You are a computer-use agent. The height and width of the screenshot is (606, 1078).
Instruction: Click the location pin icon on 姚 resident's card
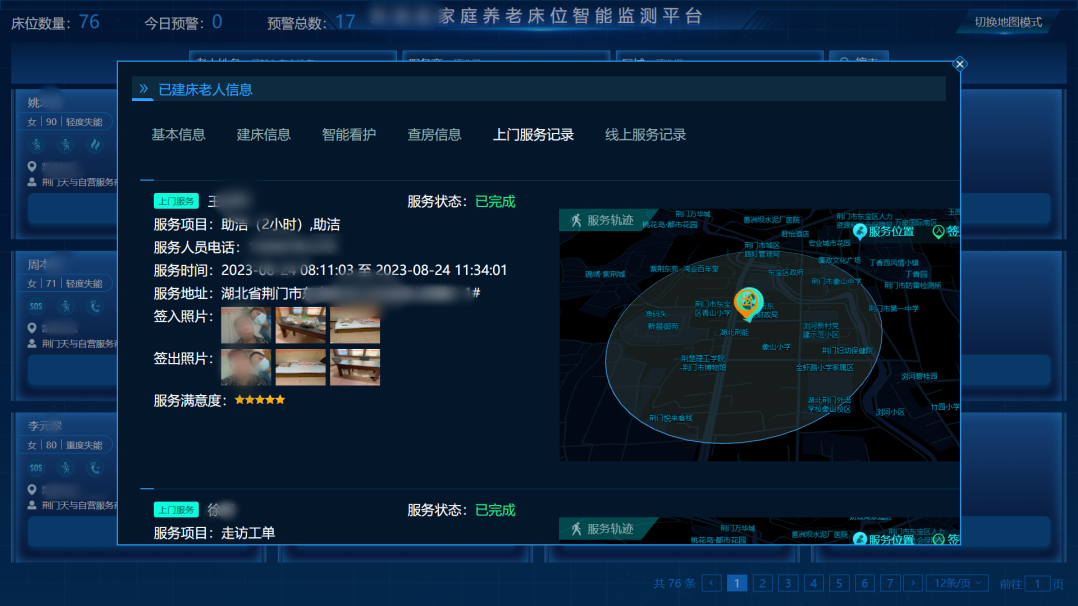(32, 166)
